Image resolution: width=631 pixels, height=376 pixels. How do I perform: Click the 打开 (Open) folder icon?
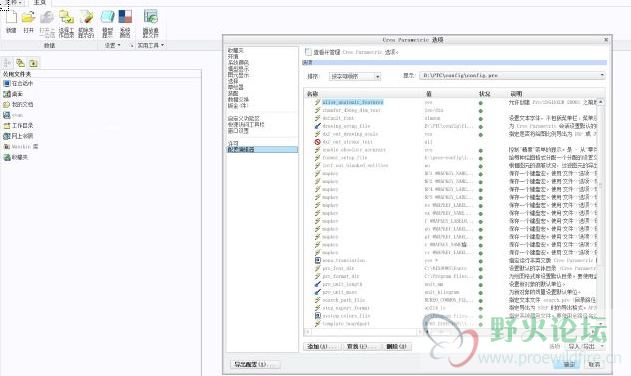pos(28,18)
